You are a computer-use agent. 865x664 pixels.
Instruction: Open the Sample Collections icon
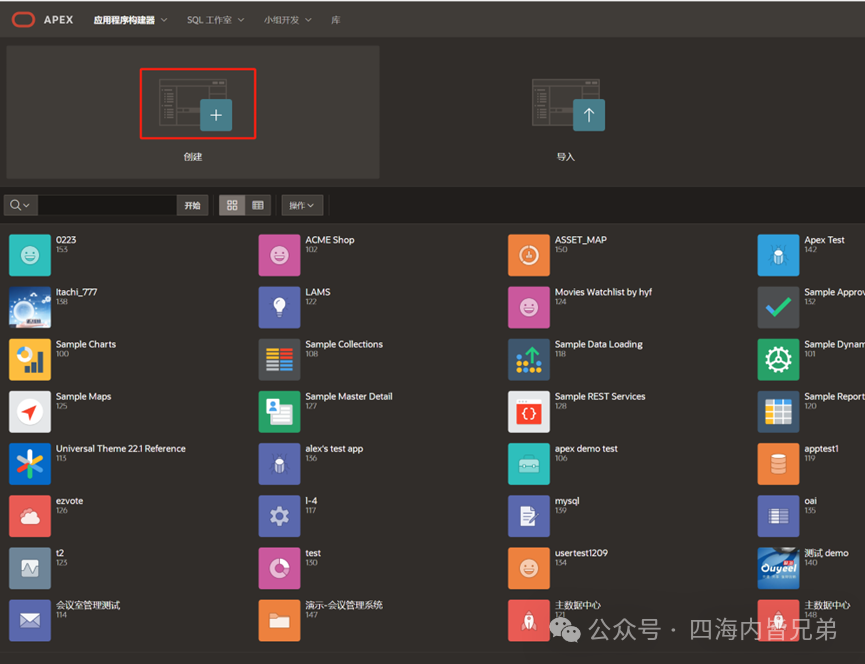(x=279, y=360)
